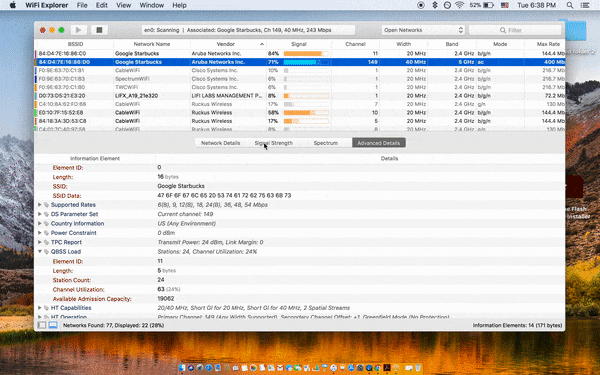Toggle the left status bar panel icon
The image size is (600, 375).
pos(42,325)
